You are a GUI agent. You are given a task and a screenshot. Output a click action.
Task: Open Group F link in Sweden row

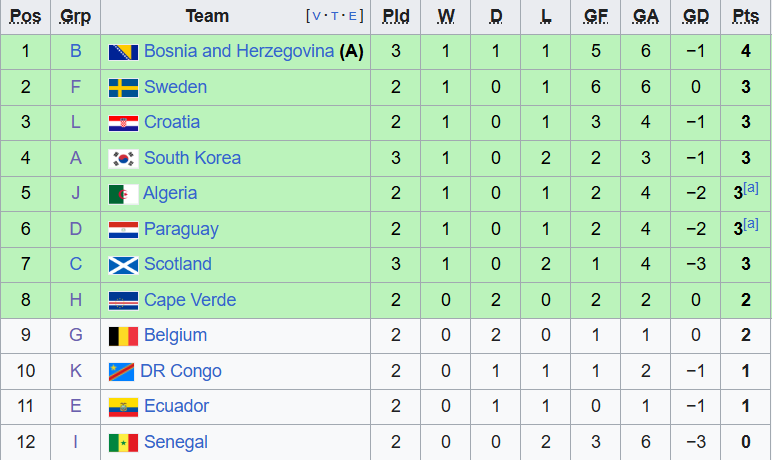75,87
